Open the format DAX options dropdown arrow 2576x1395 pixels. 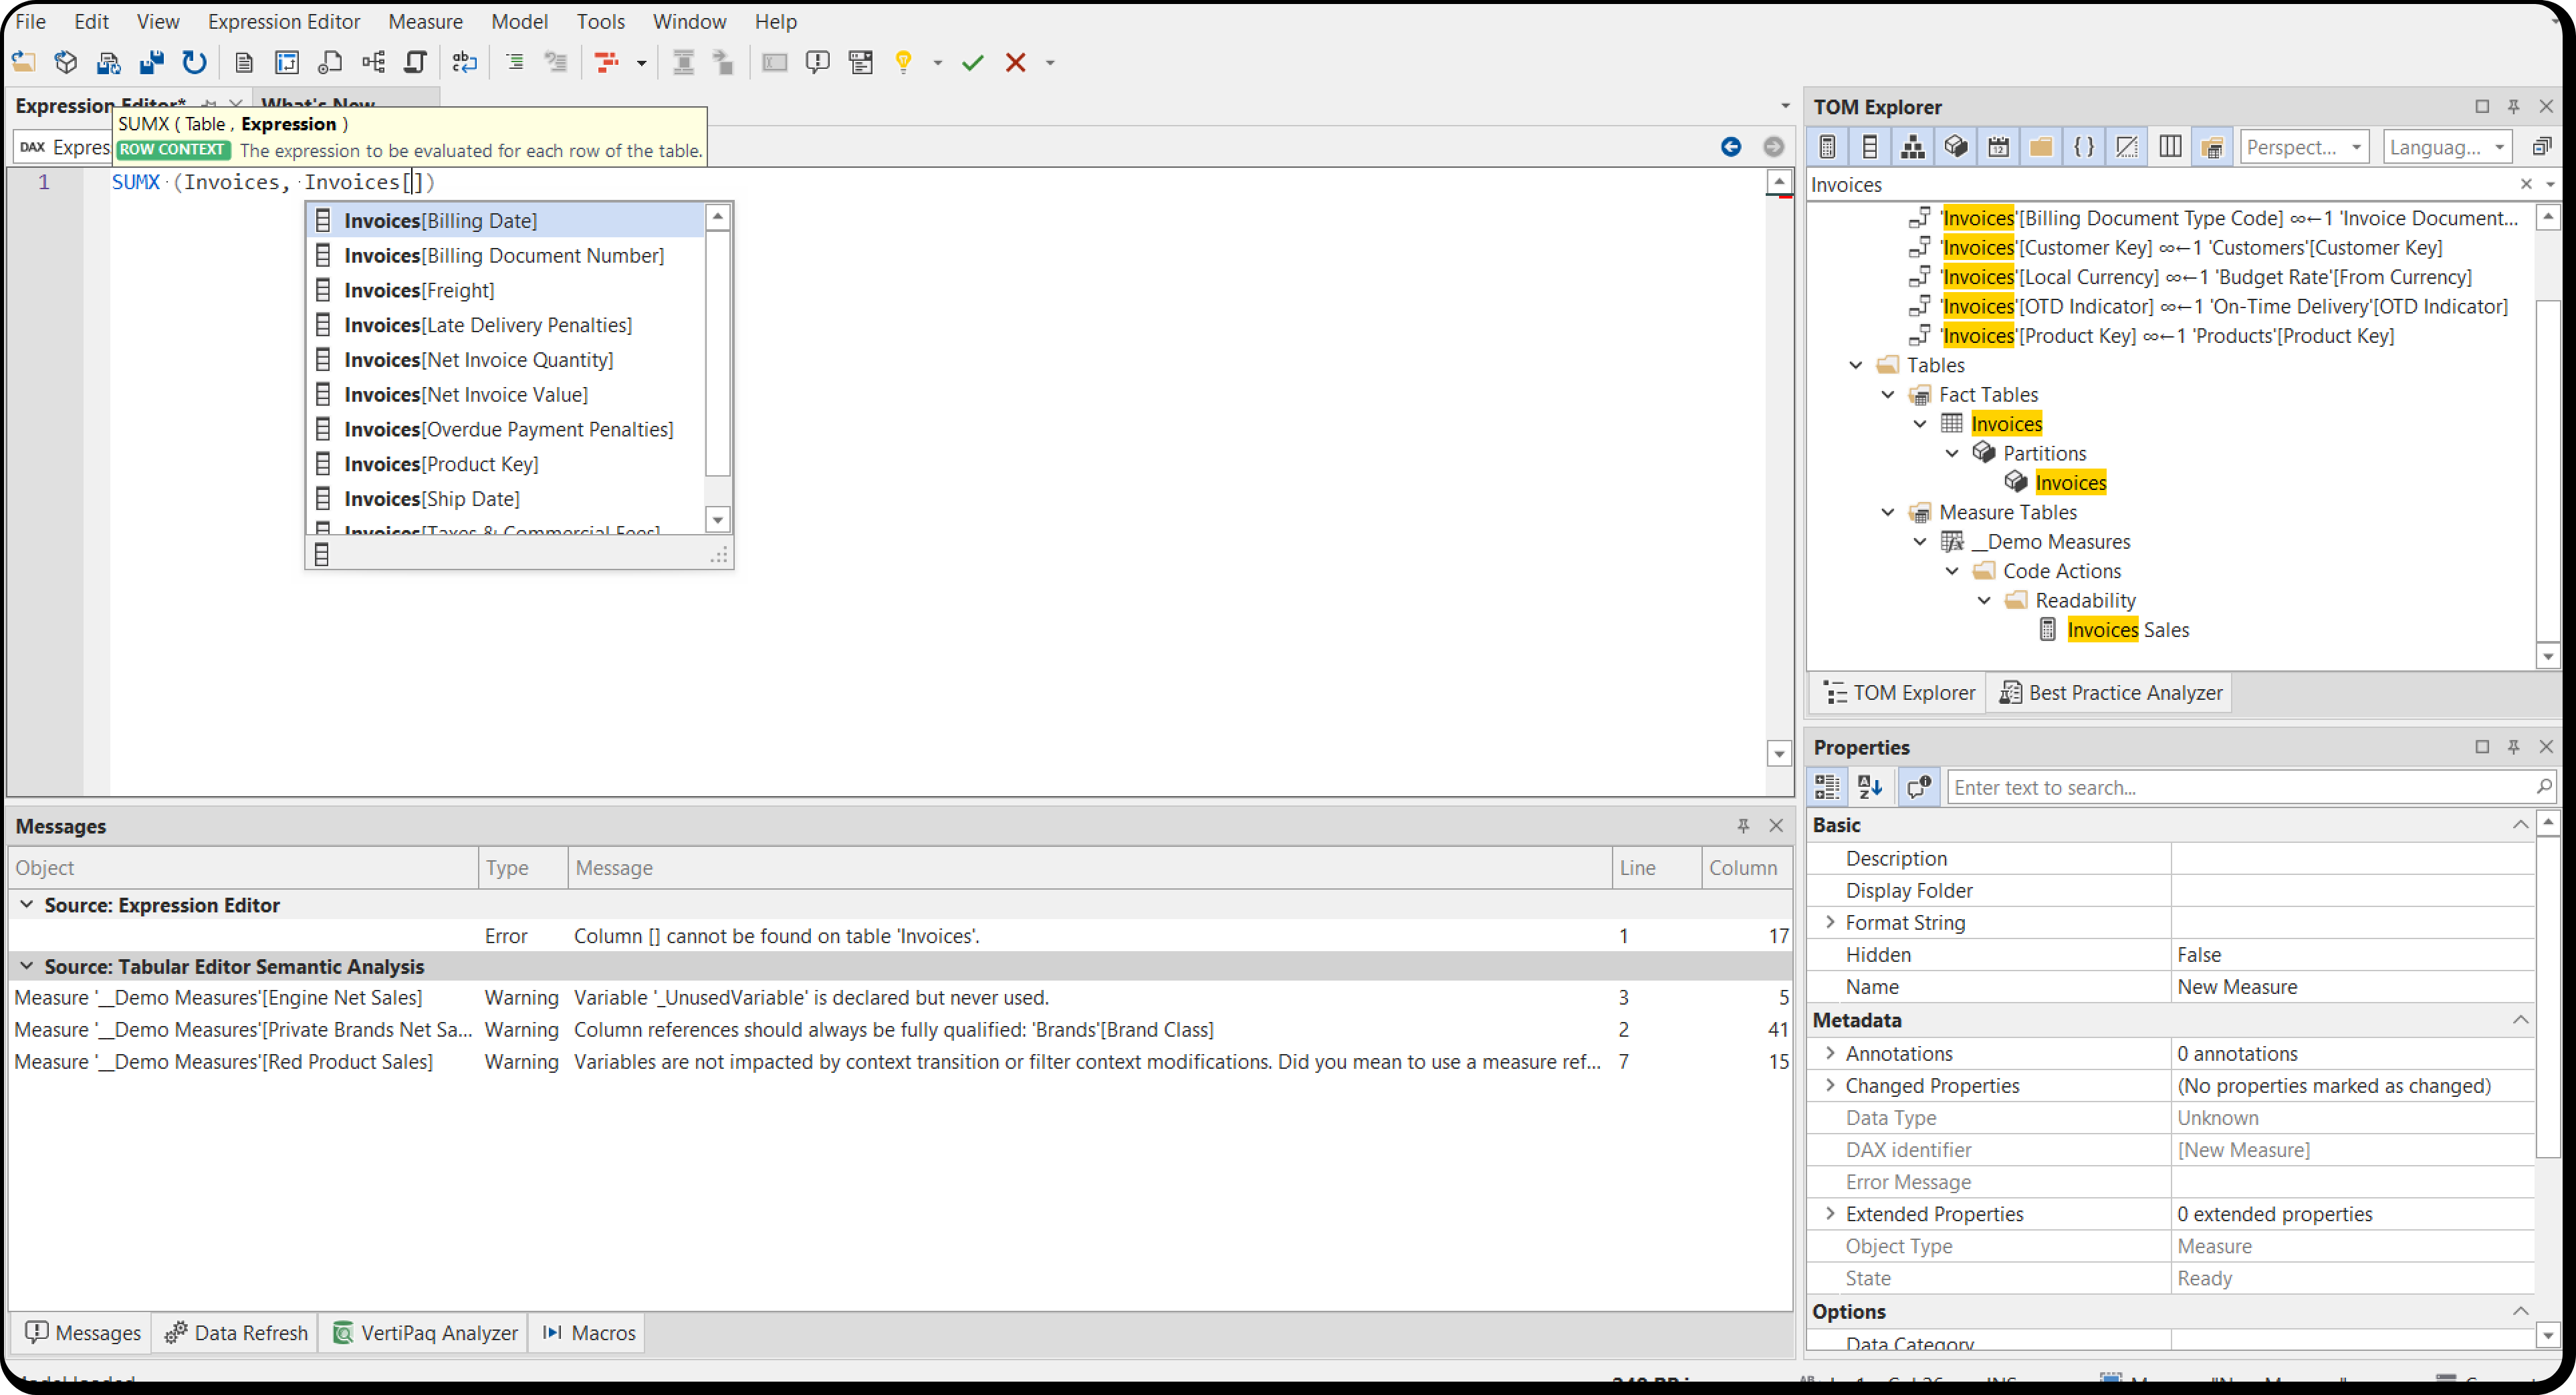[641, 63]
